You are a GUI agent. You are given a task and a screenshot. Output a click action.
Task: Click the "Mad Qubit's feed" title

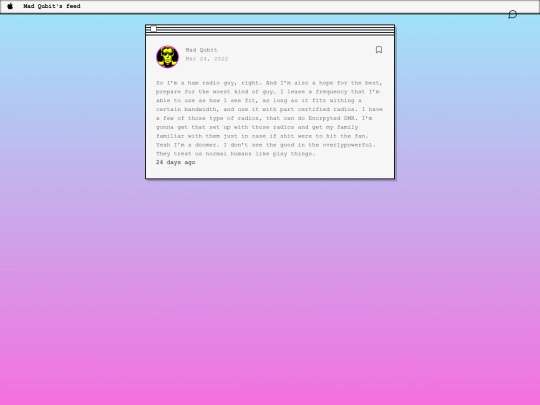[x=52, y=6]
